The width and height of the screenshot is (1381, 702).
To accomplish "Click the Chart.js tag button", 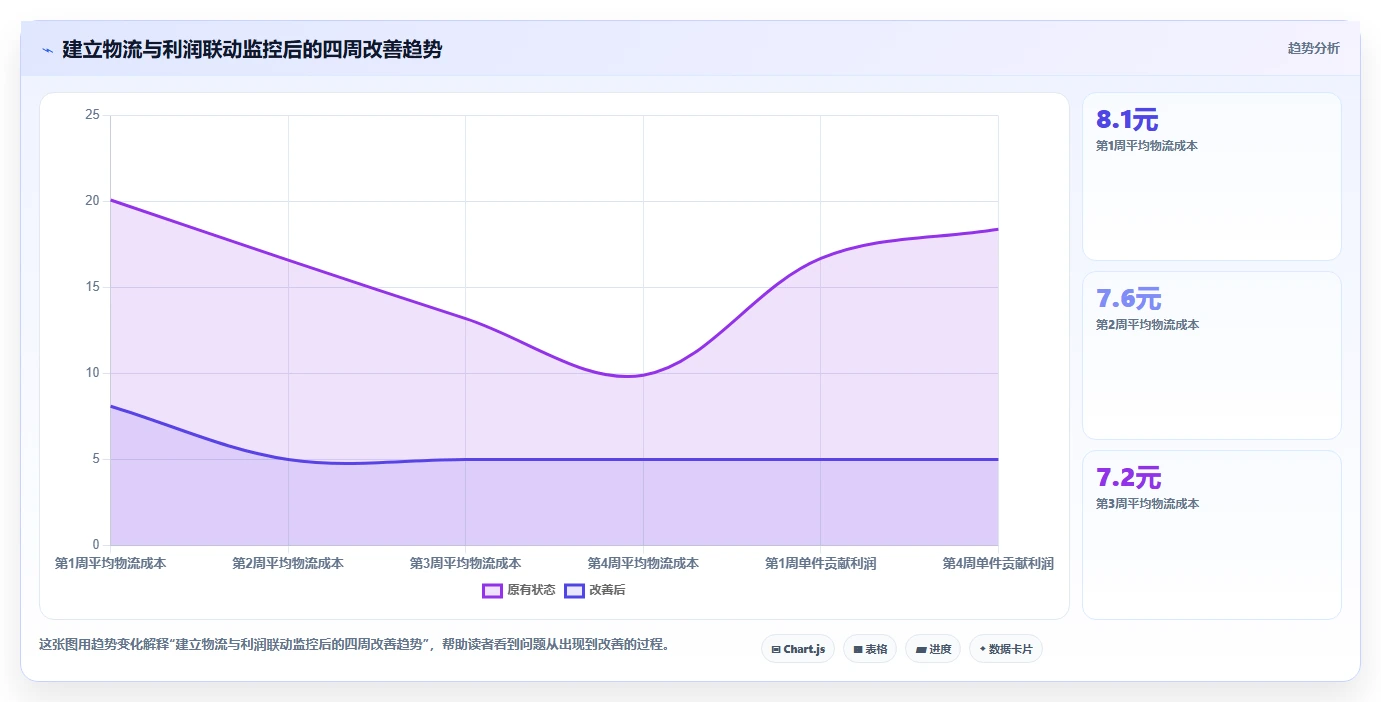I will tap(798, 649).
